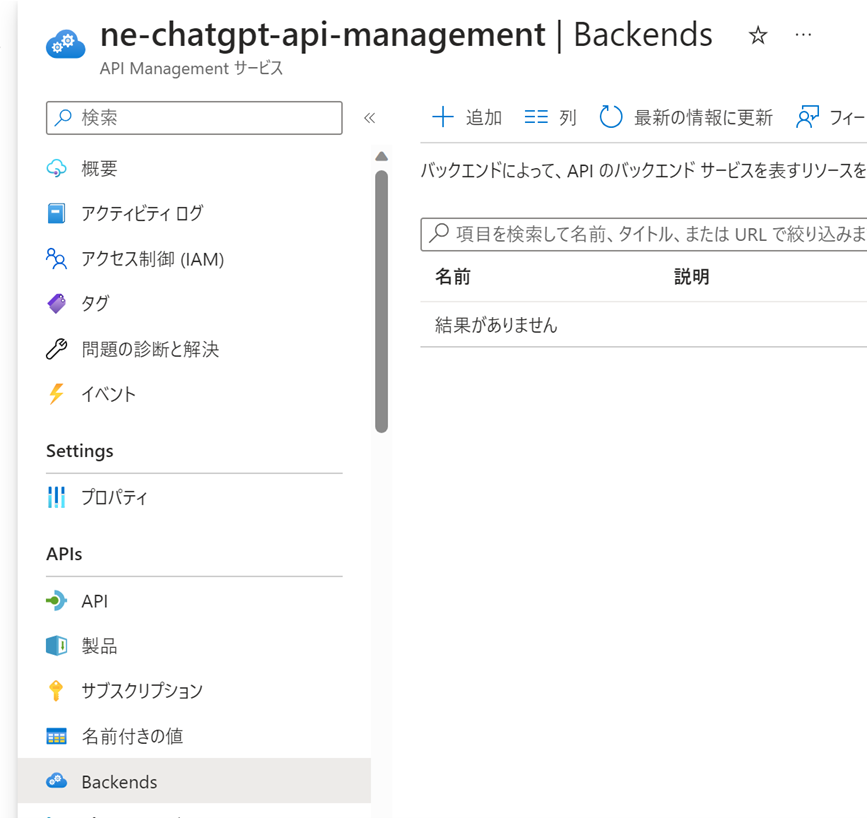Screen dimensions: 867x818
Task: Refresh with 最新の情報に更新 button
Action: [x=686, y=117]
